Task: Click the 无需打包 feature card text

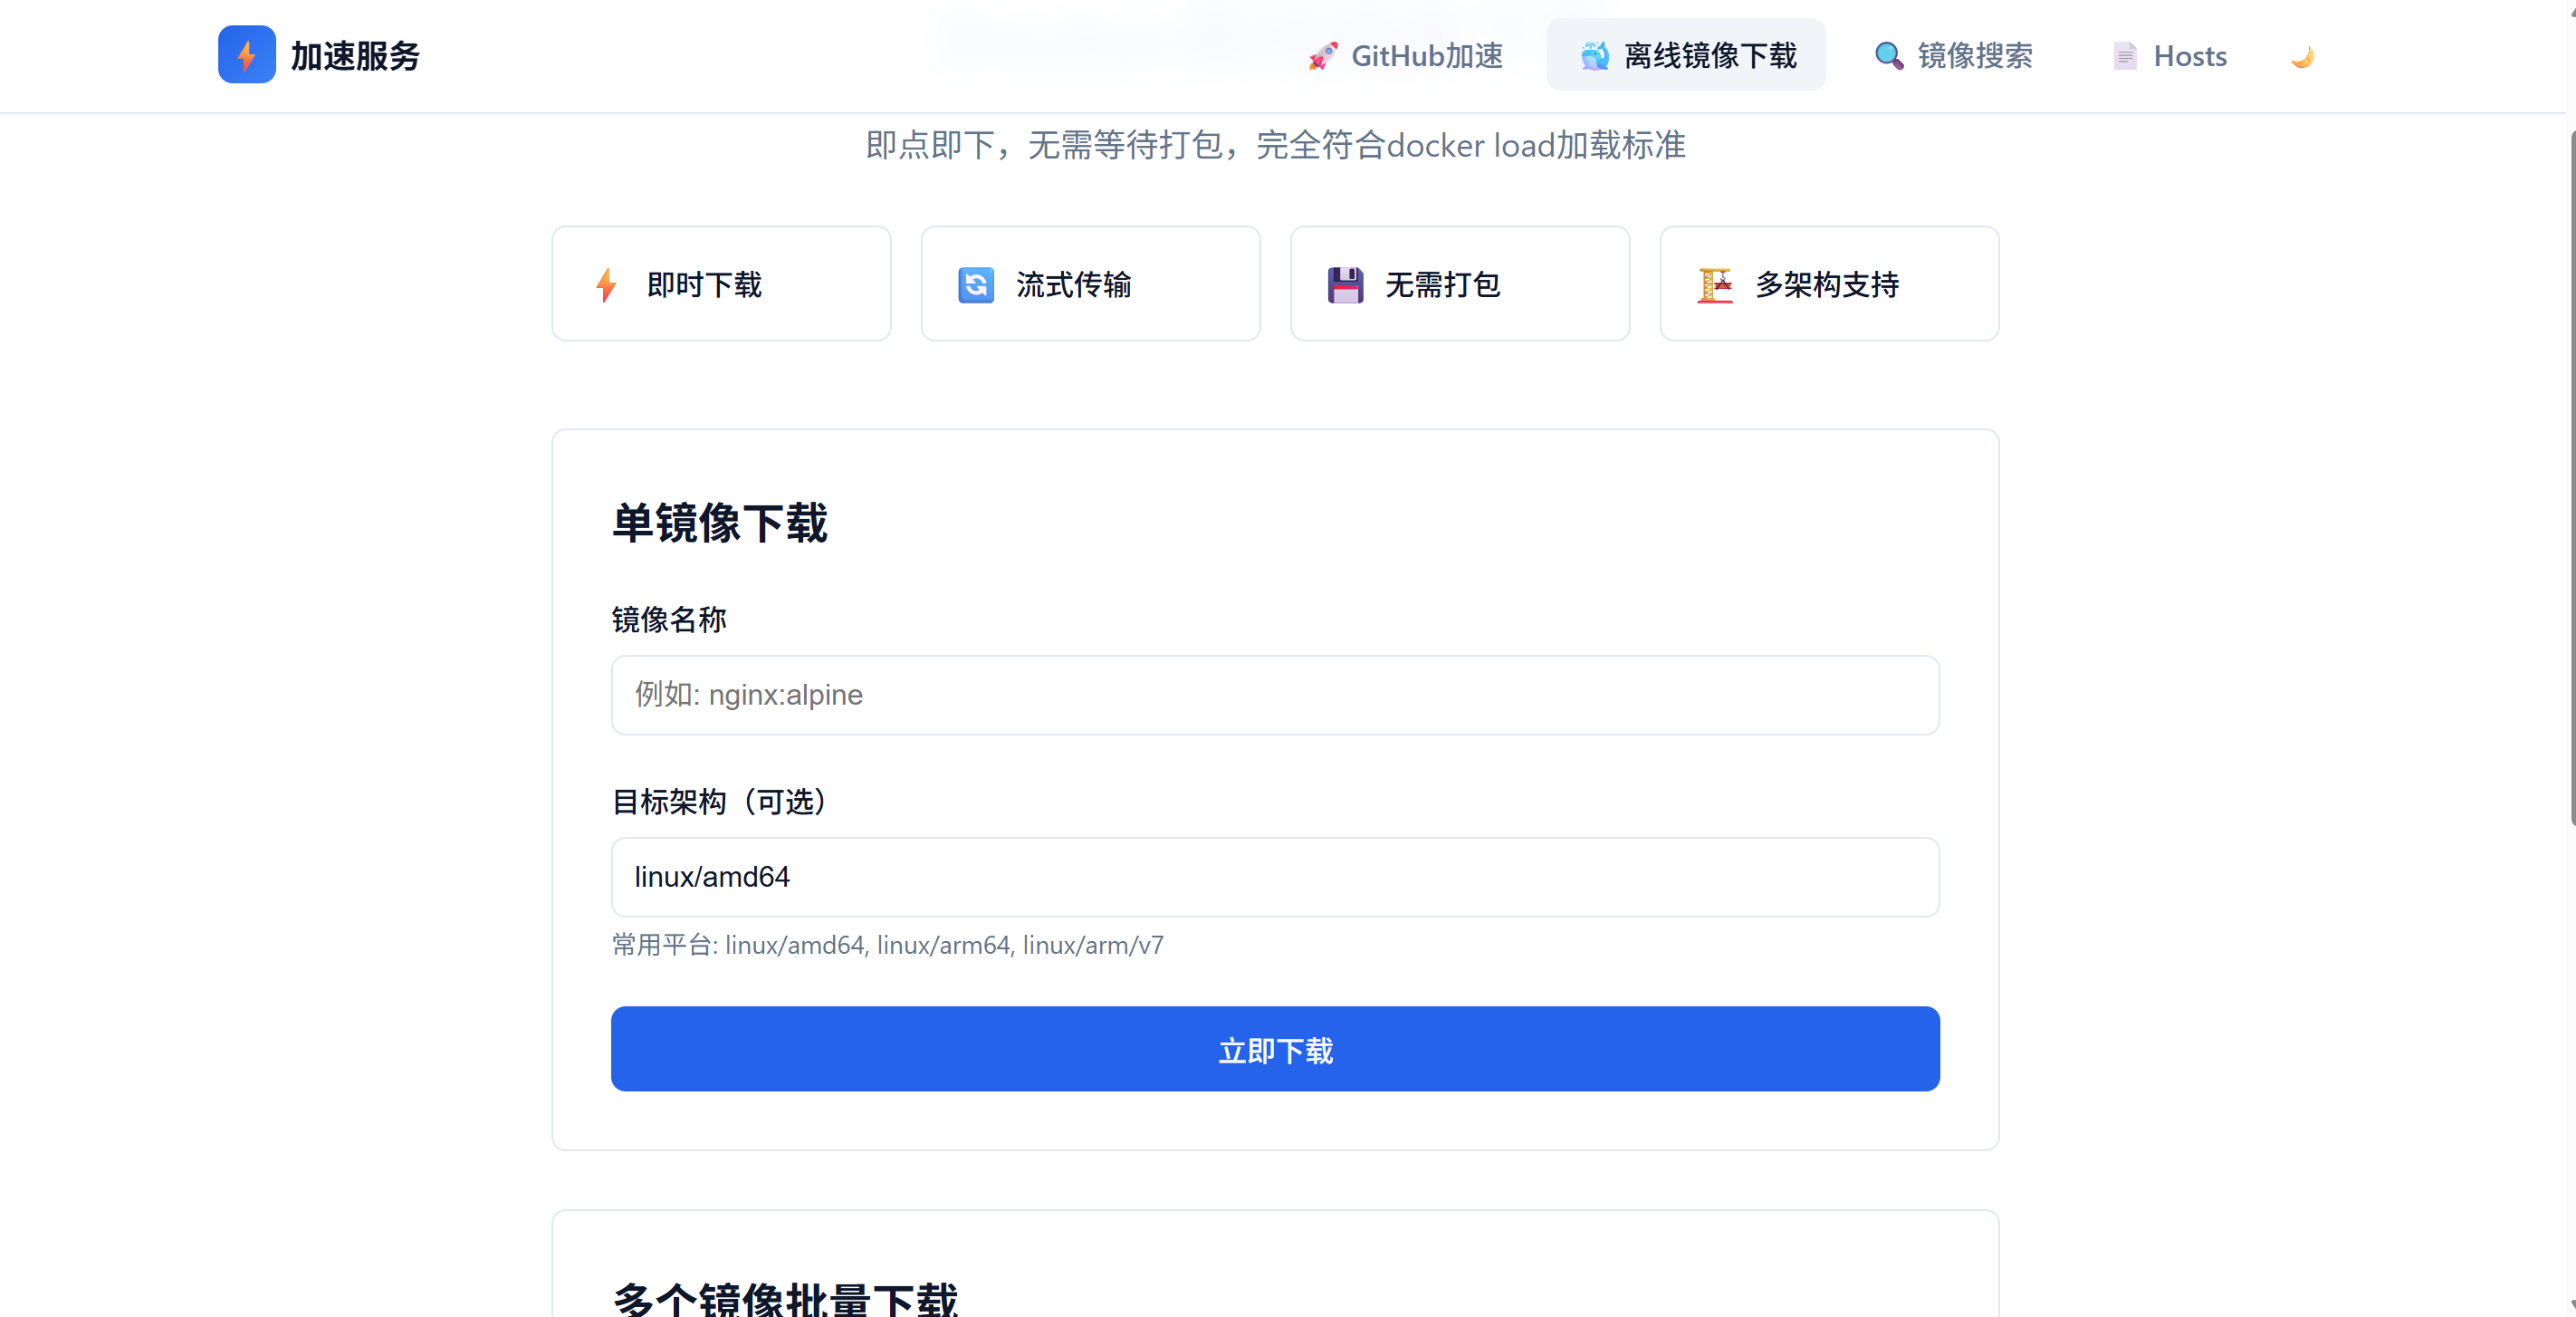Action: (x=1443, y=285)
